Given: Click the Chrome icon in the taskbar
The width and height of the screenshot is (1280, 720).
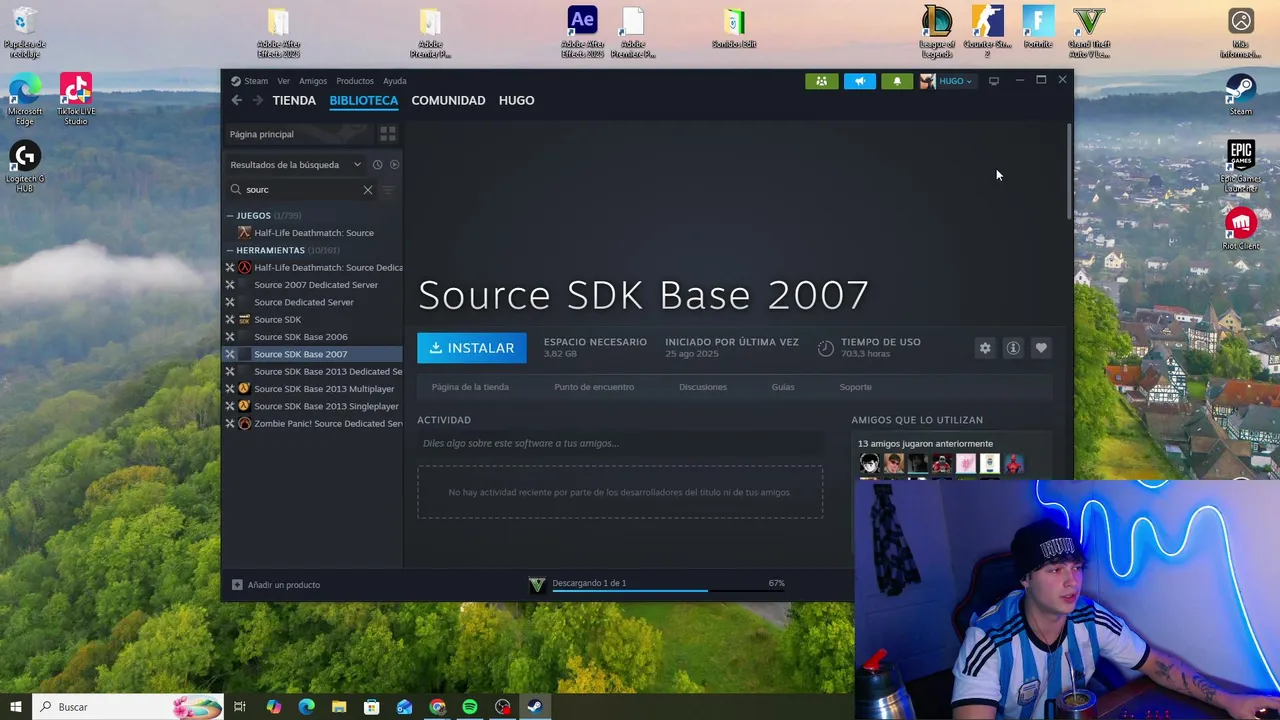Looking at the screenshot, I should pos(437,707).
